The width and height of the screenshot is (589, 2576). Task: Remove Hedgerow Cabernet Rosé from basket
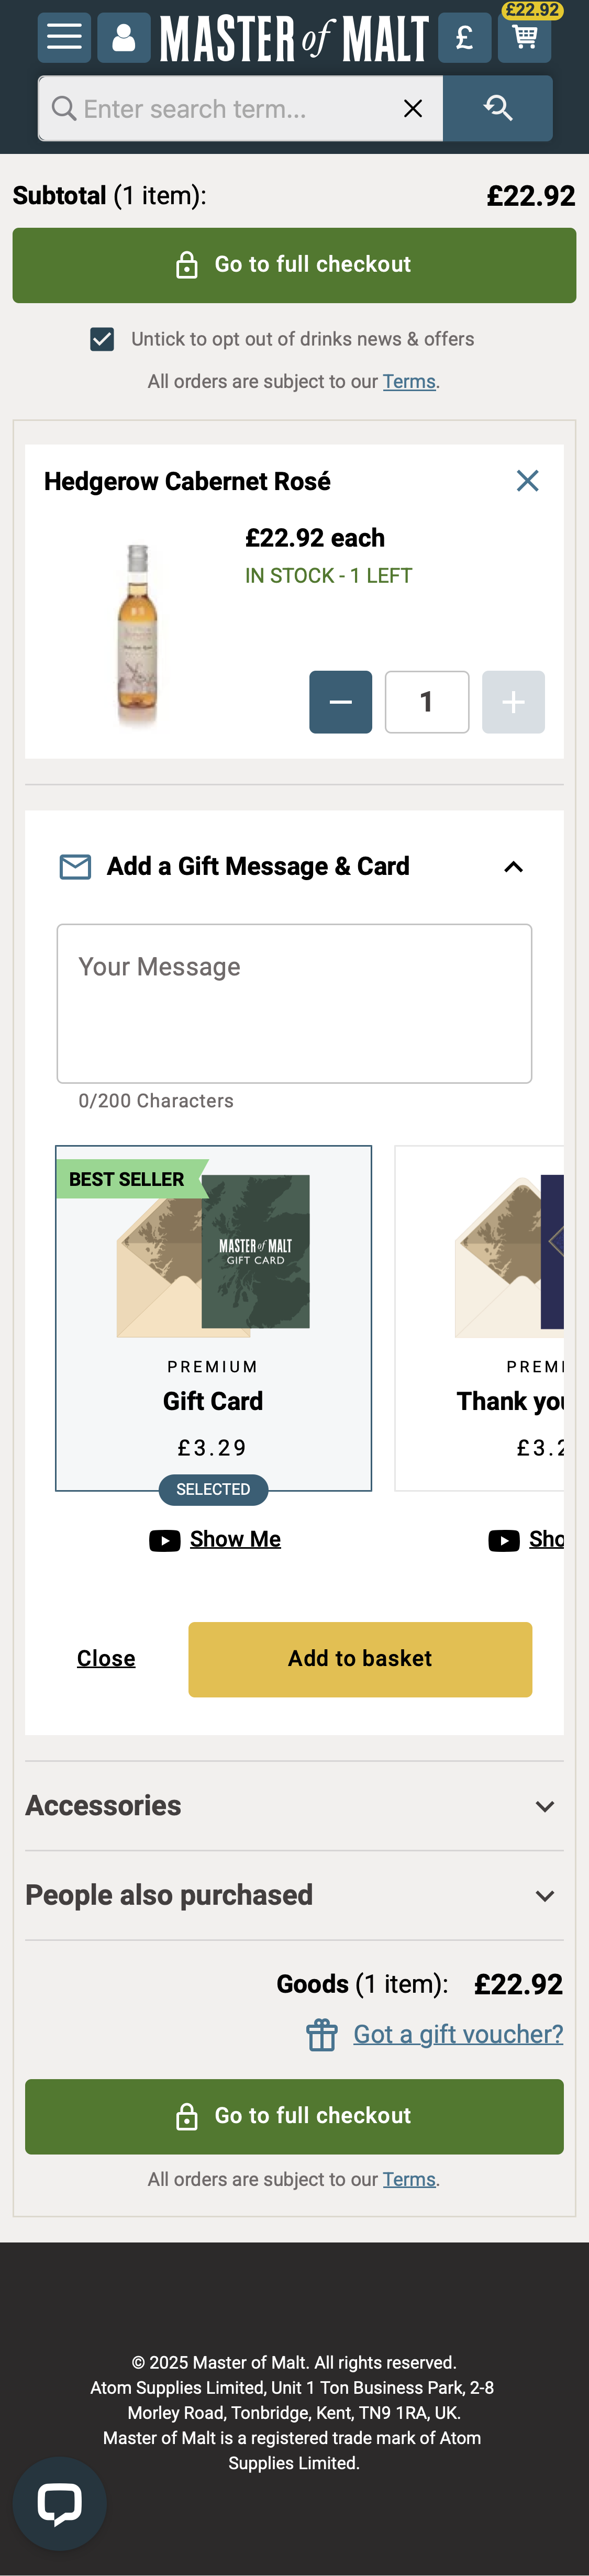(528, 481)
